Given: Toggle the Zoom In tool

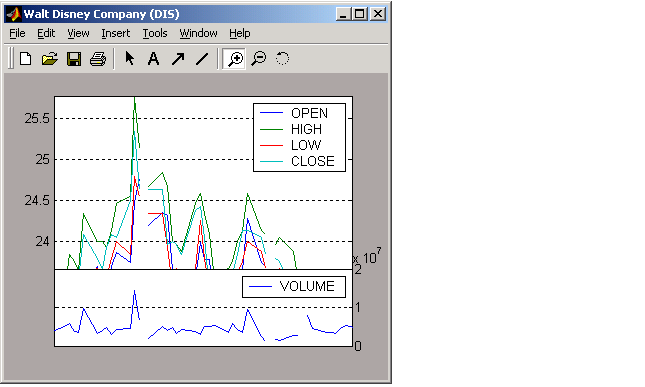Looking at the screenshot, I should [234, 58].
